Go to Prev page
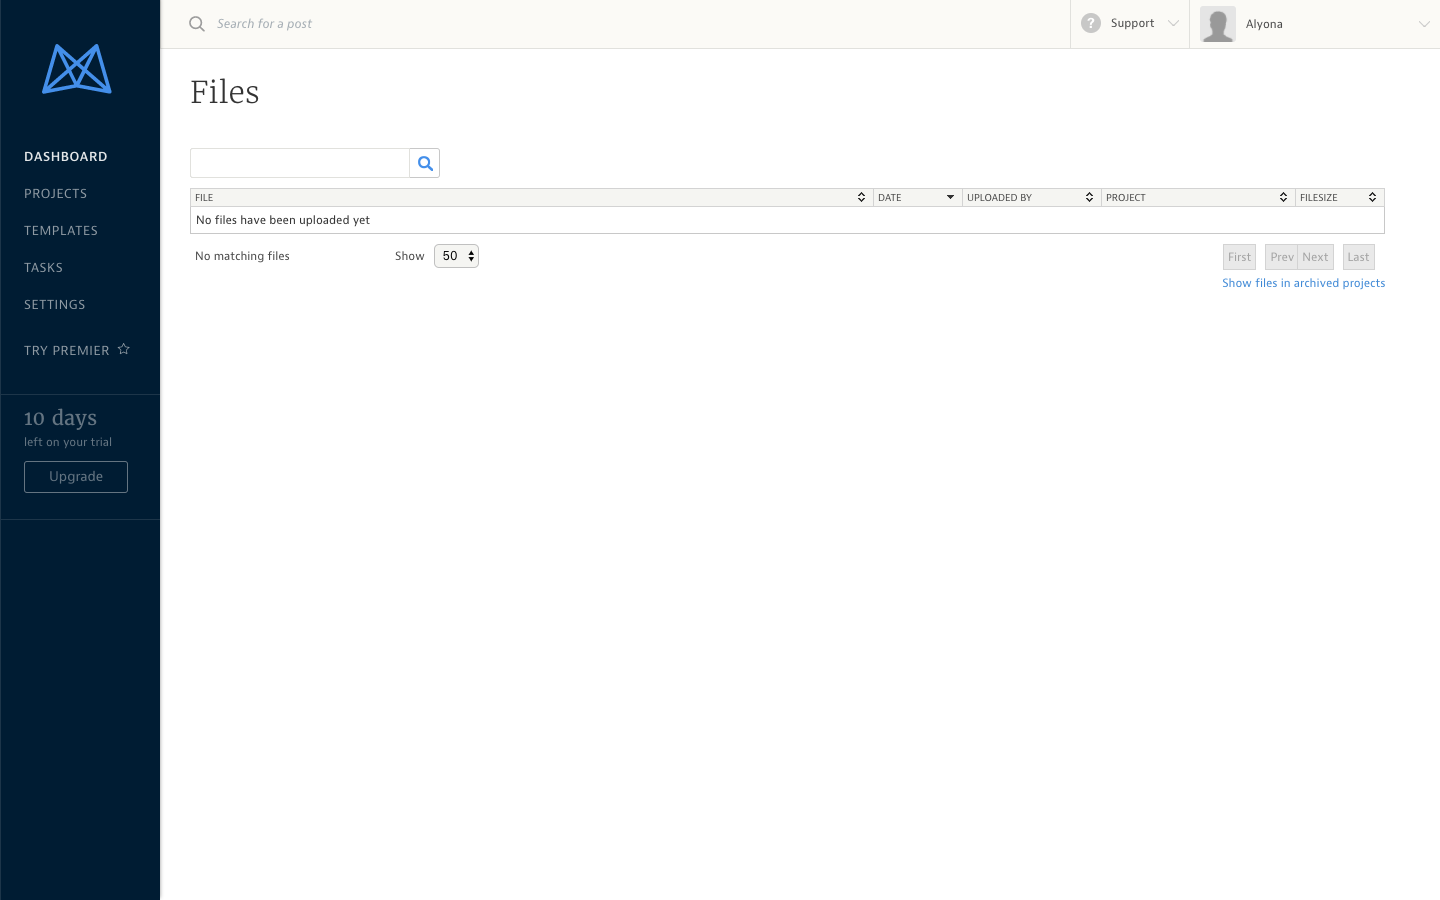This screenshot has width=1440, height=900. pyautogui.click(x=1281, y=257)
